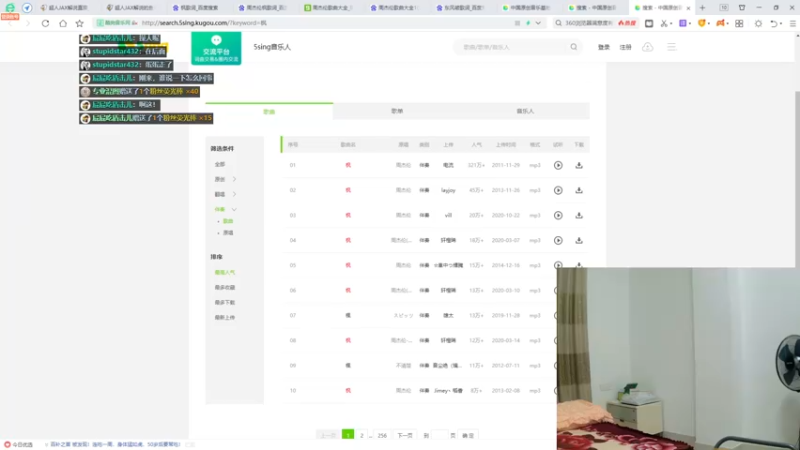Open song title 枫 in row 01
Viewport: 800px width, 450px height.
pyautogui.click(x=348, y=165)
